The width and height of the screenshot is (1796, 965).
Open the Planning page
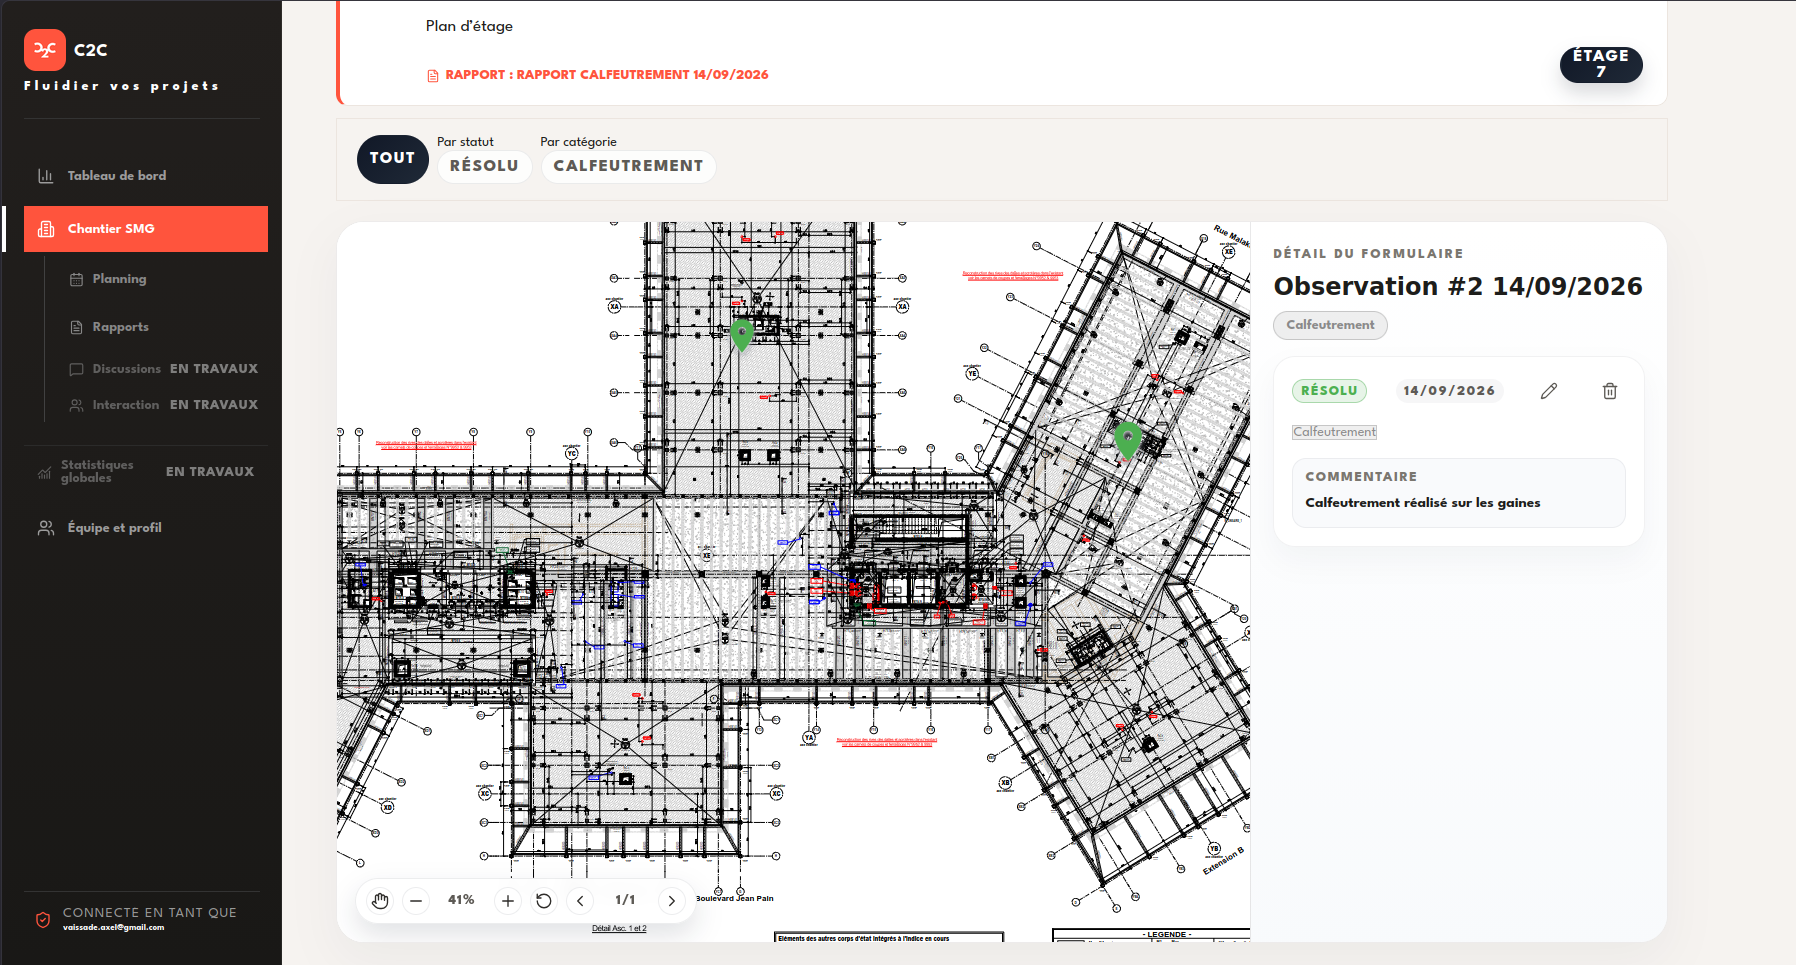pyautogui.click(x=119, y=279)
